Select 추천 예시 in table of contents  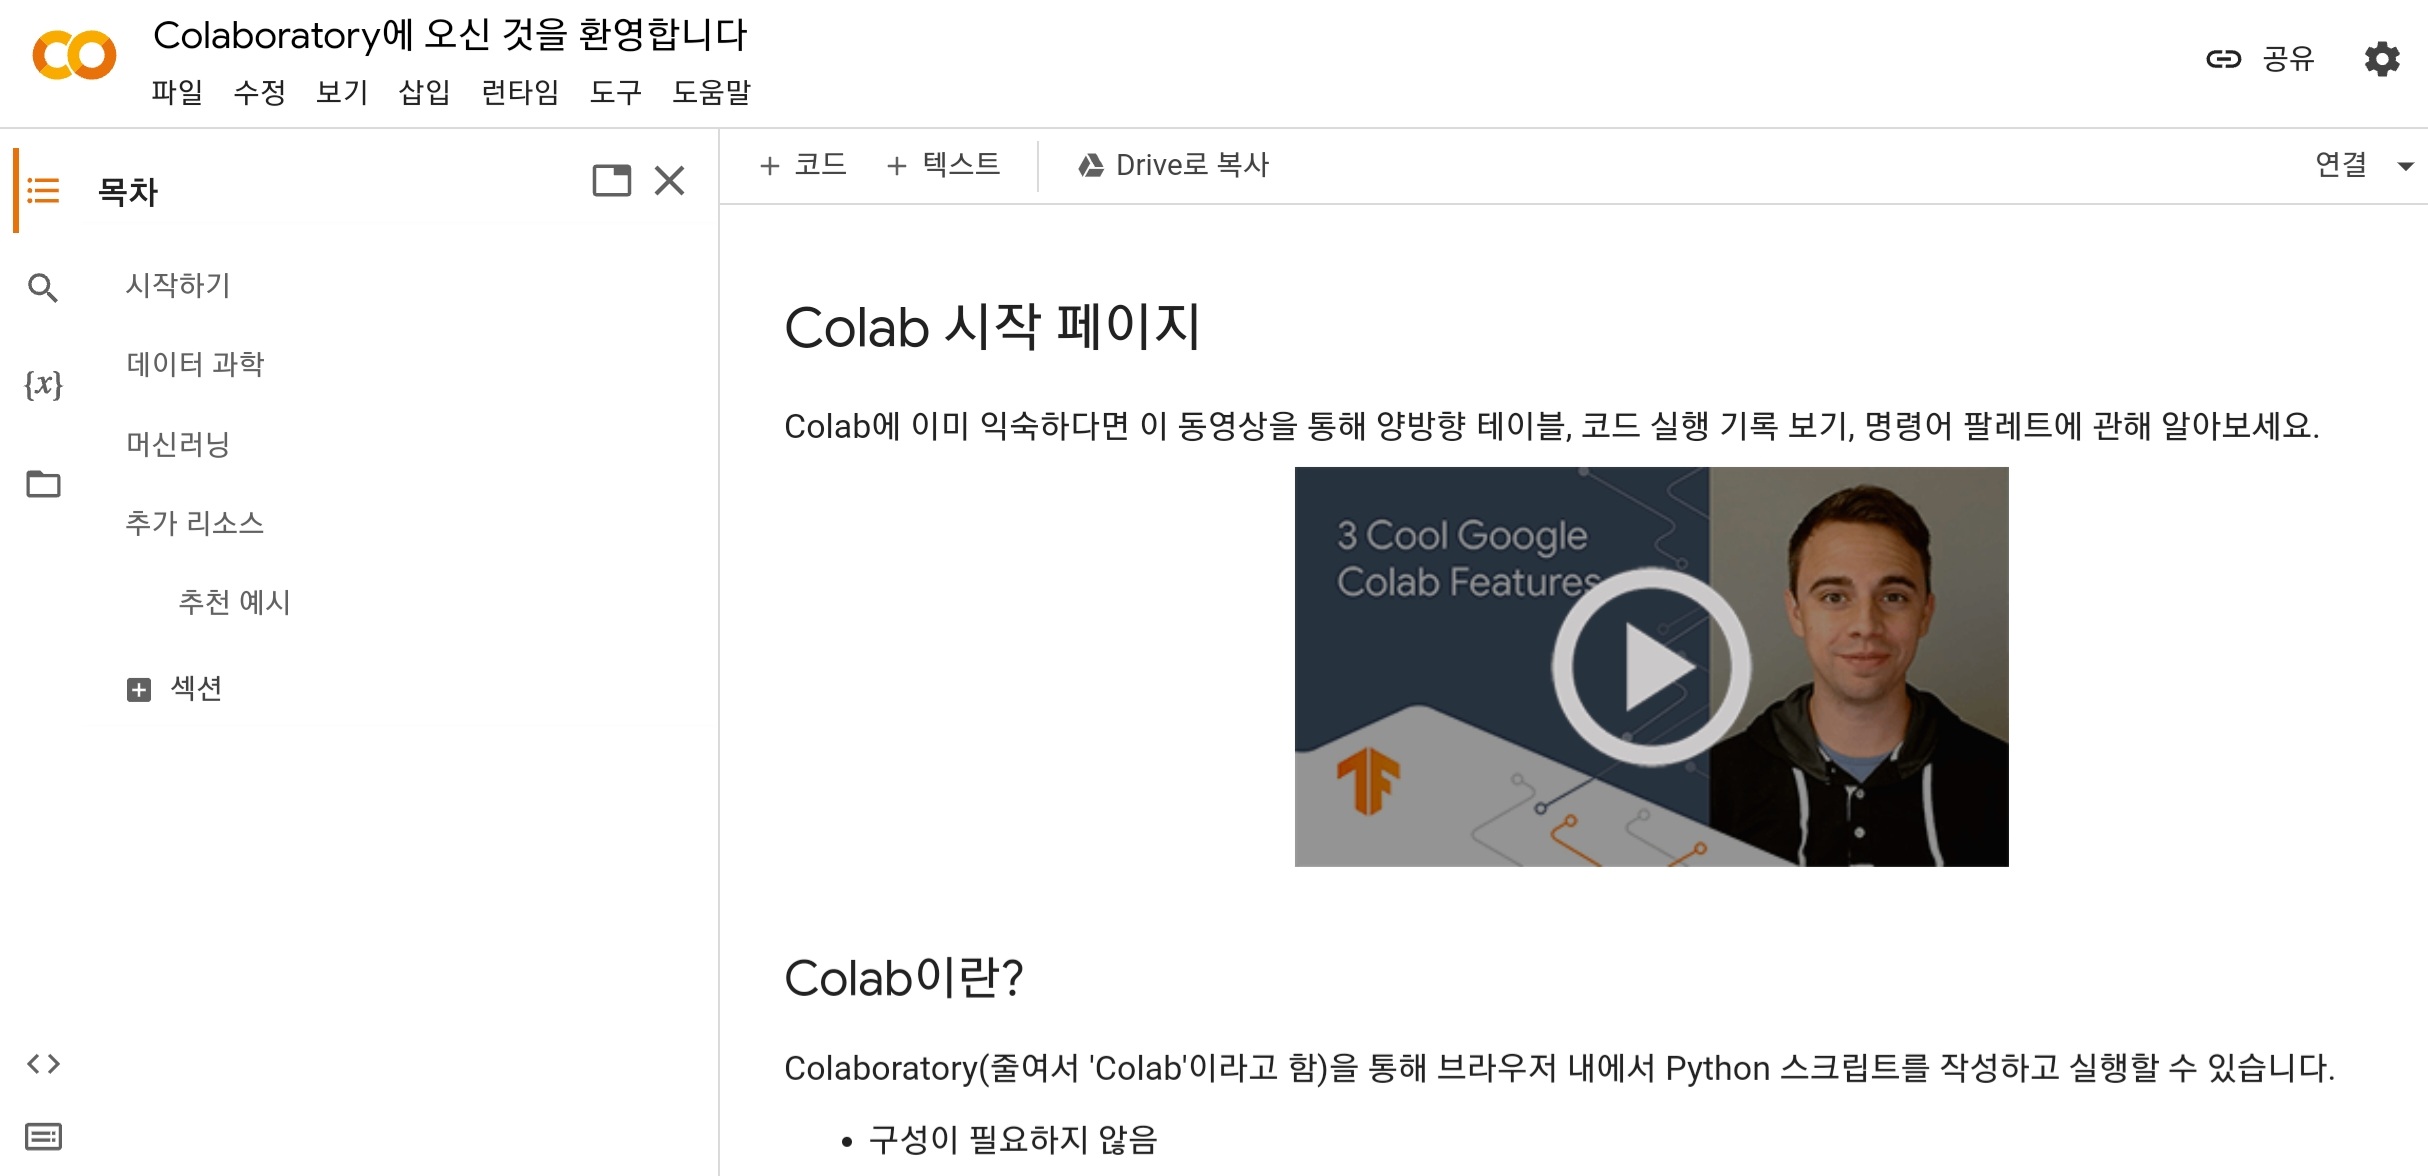(234, 602)
